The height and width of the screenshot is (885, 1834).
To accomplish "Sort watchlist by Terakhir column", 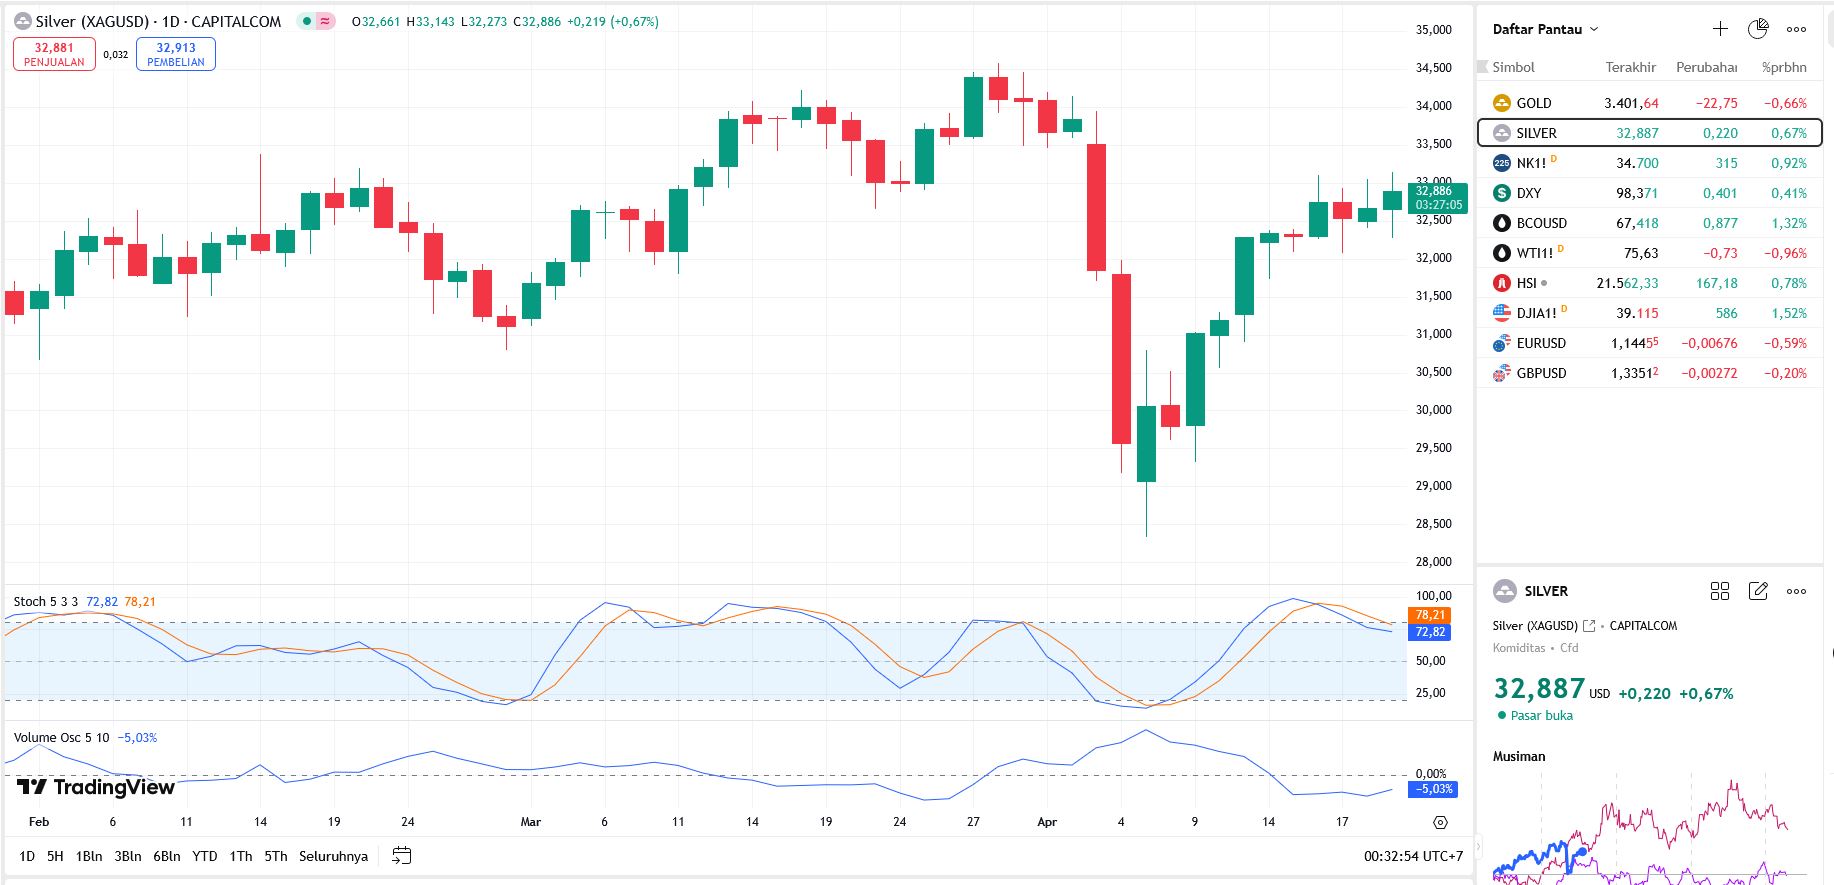I will pos(1630,67).
